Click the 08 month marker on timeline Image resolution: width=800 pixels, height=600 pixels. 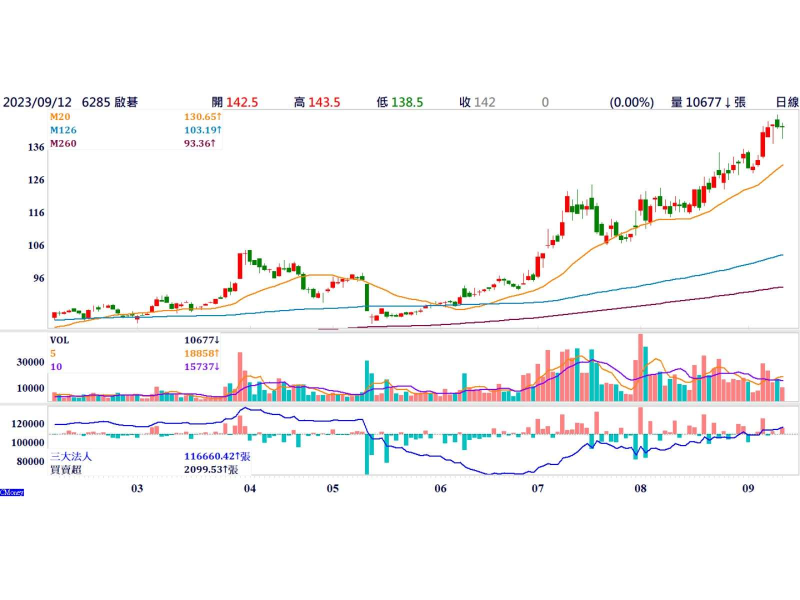(x=640, y=490)
